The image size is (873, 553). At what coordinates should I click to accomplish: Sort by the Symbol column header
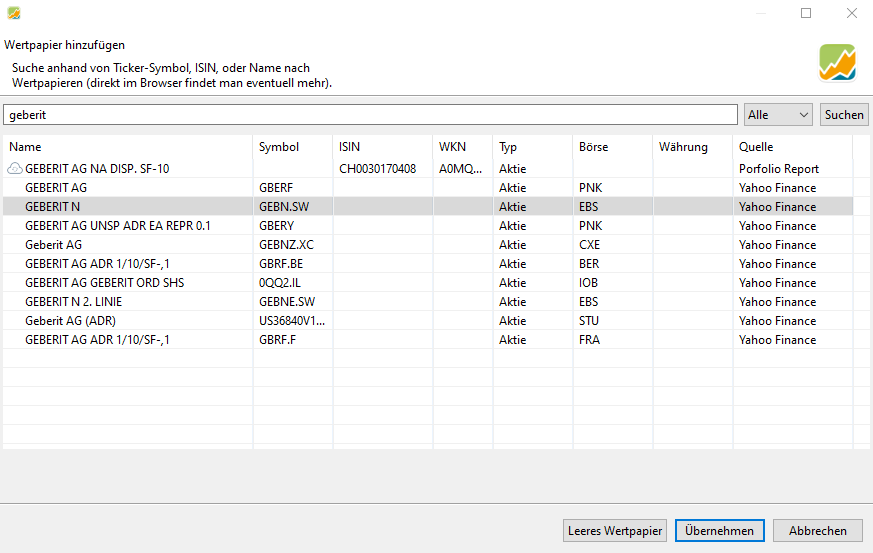click(x=291, y=147)
